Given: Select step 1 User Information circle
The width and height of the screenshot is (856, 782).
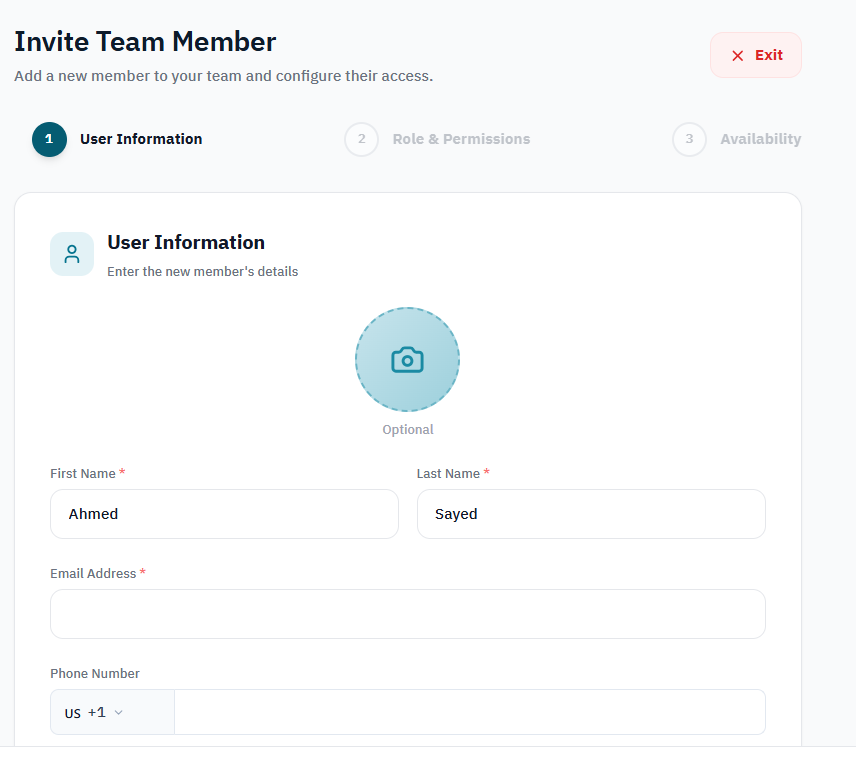Looking at the screenshot, I should click(x=50, y=139).
